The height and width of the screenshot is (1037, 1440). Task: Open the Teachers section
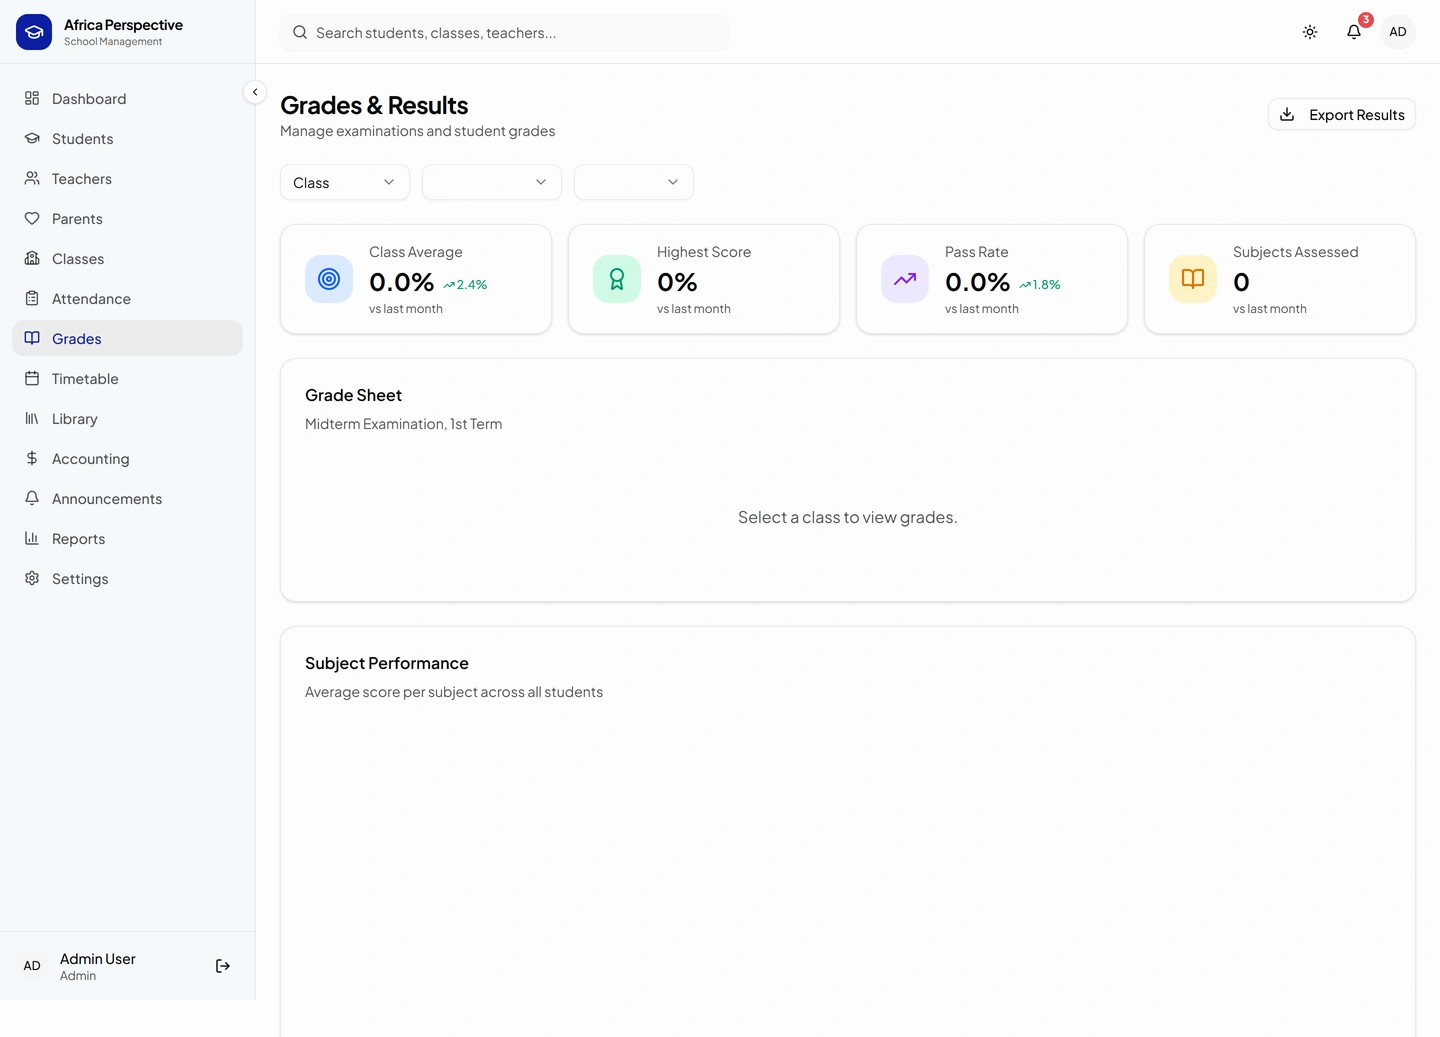(x=127, y=178)
